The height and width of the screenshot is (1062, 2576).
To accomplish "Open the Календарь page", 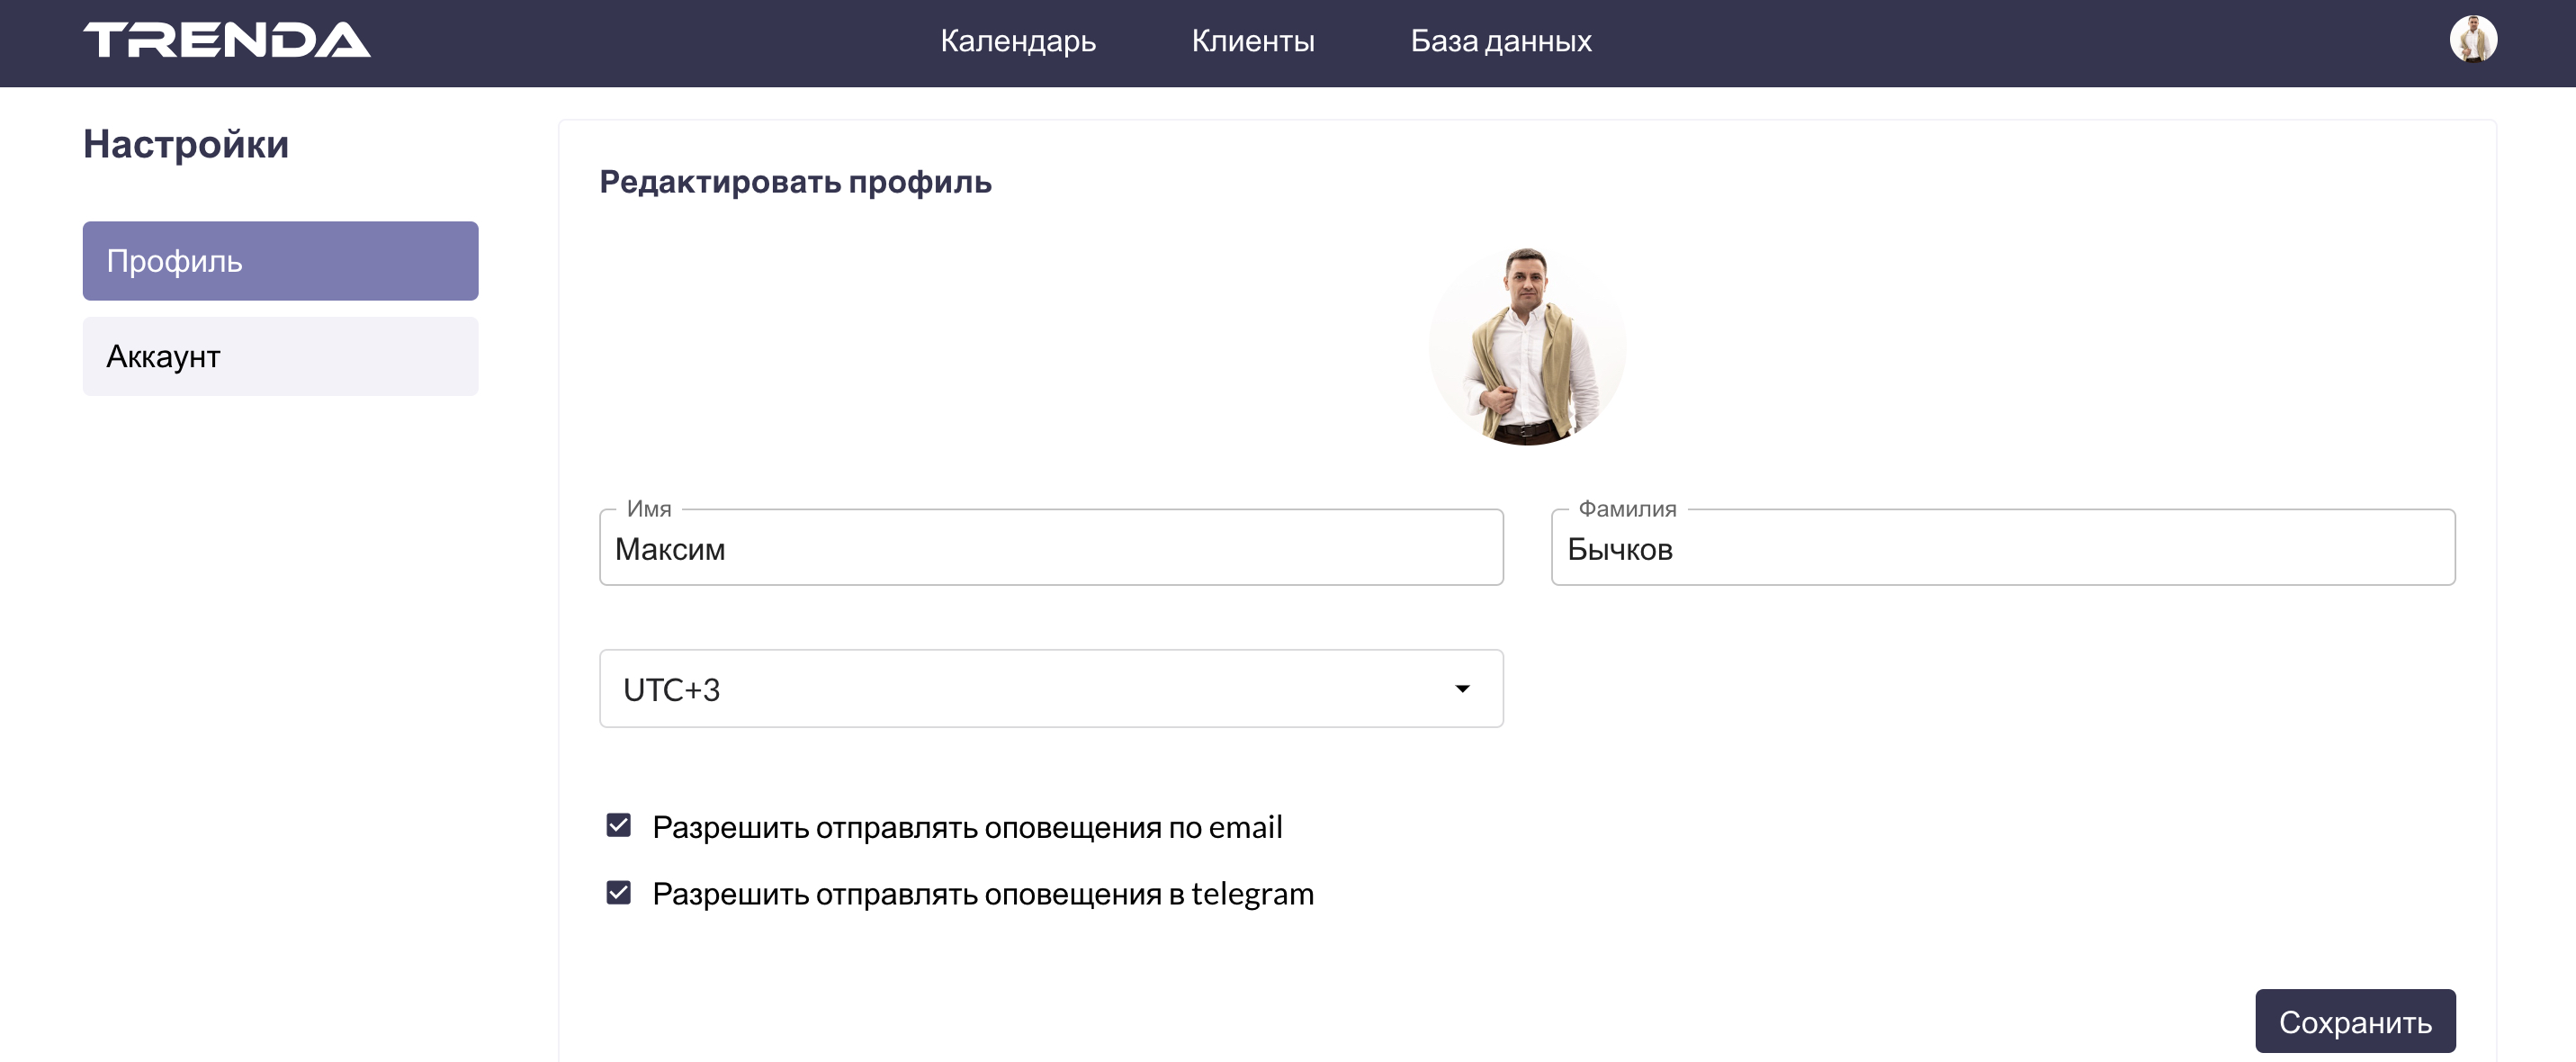I will point(1017,41).
